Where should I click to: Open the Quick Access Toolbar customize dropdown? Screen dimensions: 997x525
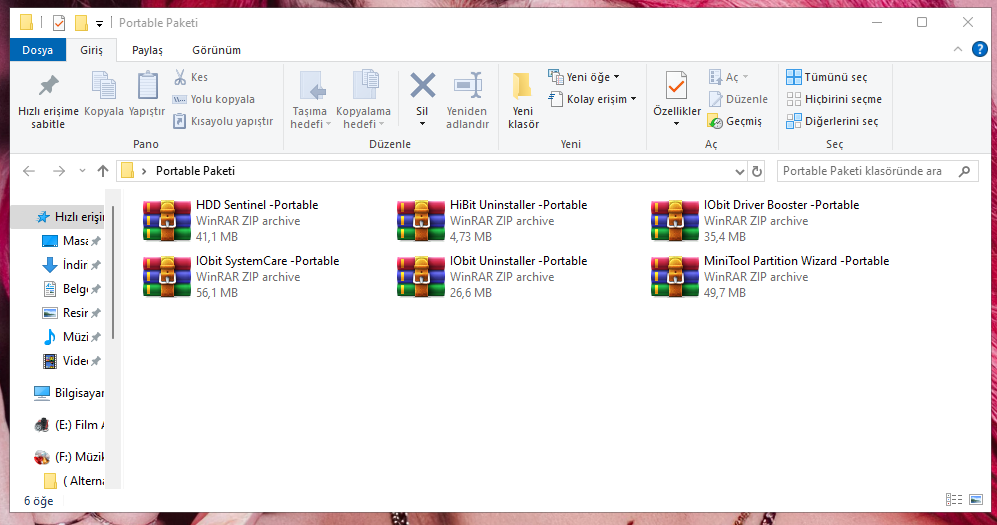(x=99, y=24)
